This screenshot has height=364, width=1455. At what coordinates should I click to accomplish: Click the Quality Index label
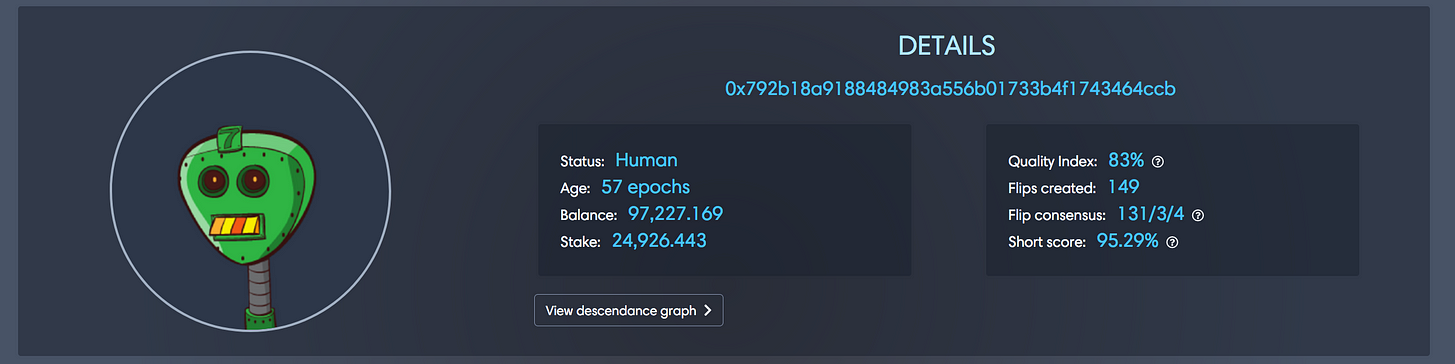(x=1053, y=161)
